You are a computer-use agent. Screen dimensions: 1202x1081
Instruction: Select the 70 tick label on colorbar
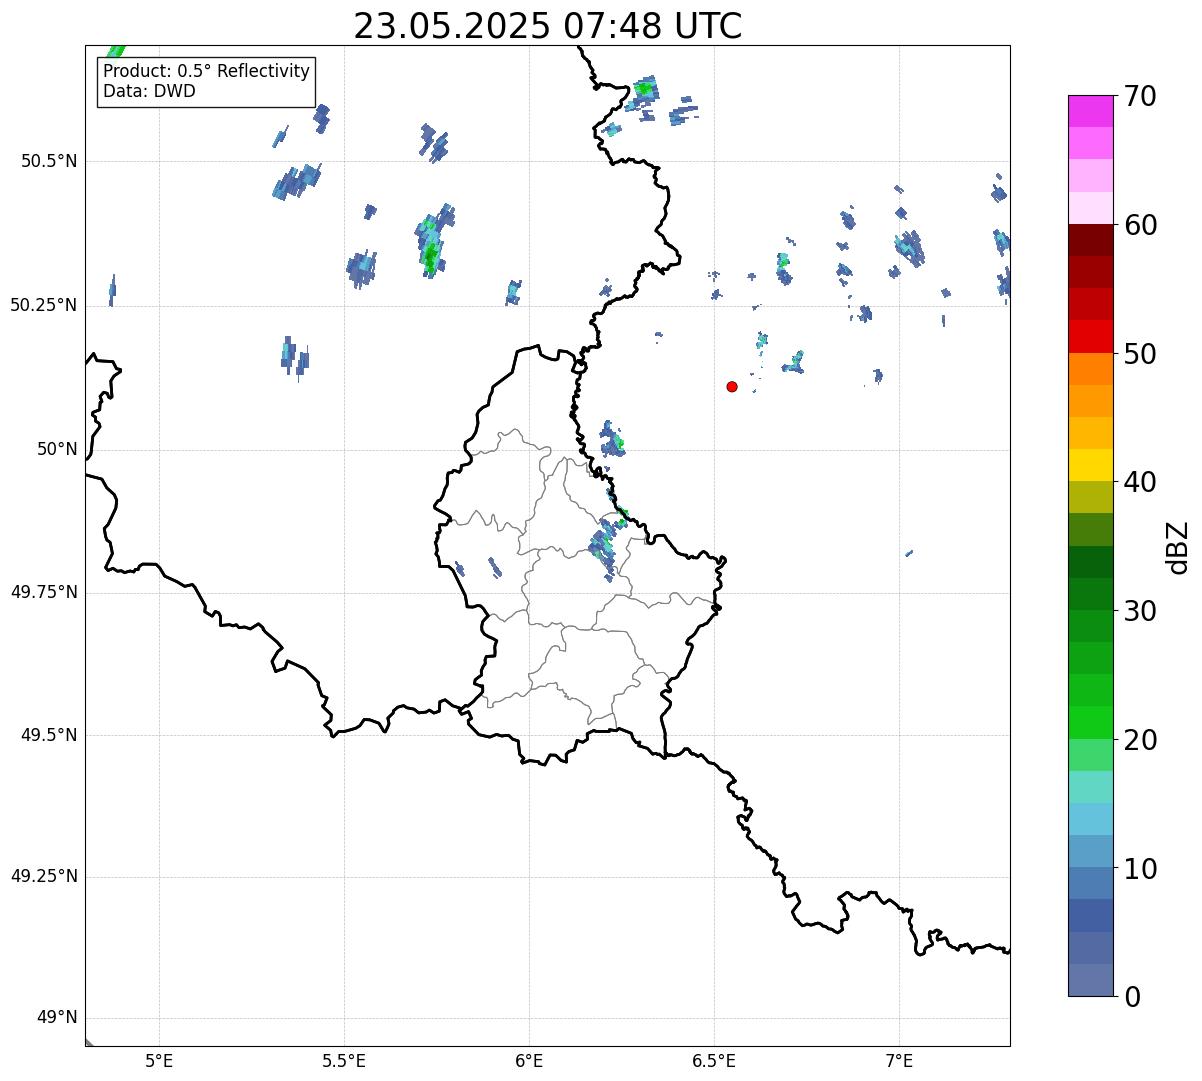(x=1140, y=97)
